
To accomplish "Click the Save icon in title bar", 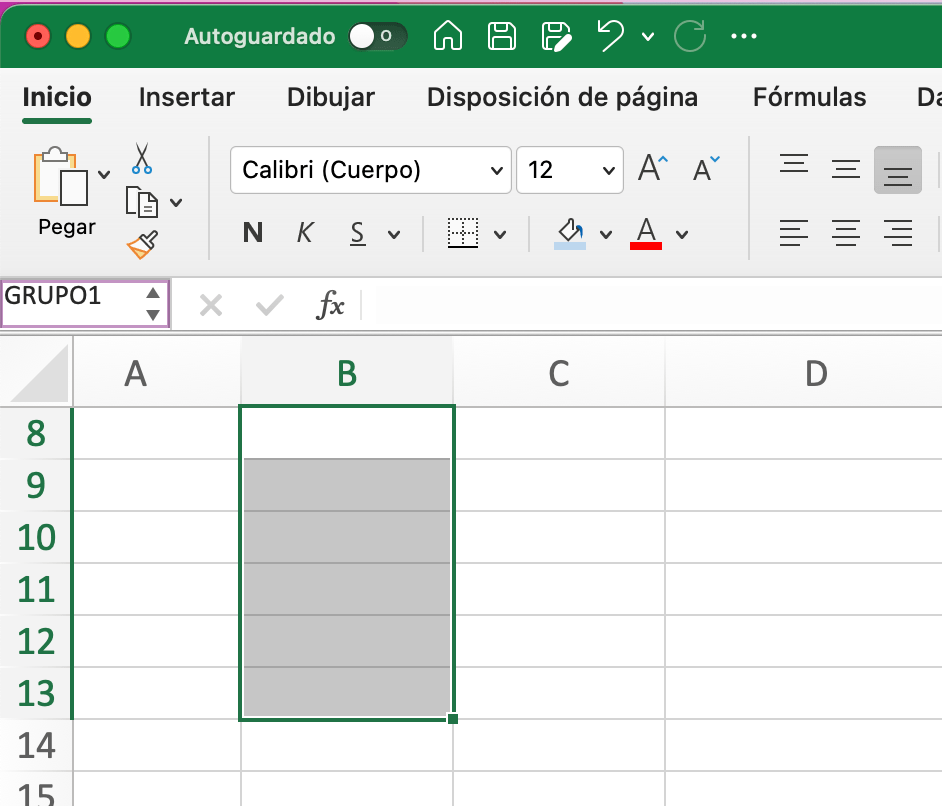I will [501, 37].
